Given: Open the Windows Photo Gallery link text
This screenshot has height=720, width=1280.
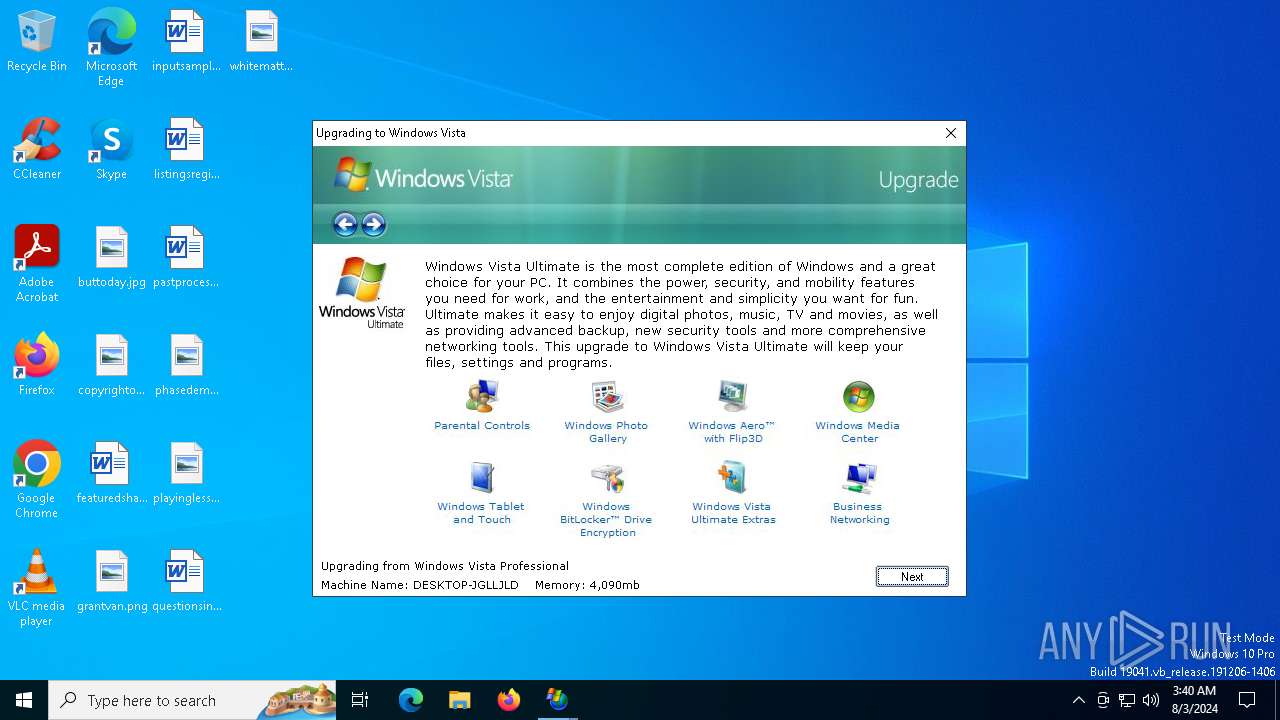Looking at the screenshot, I should [x=606, y=432].
